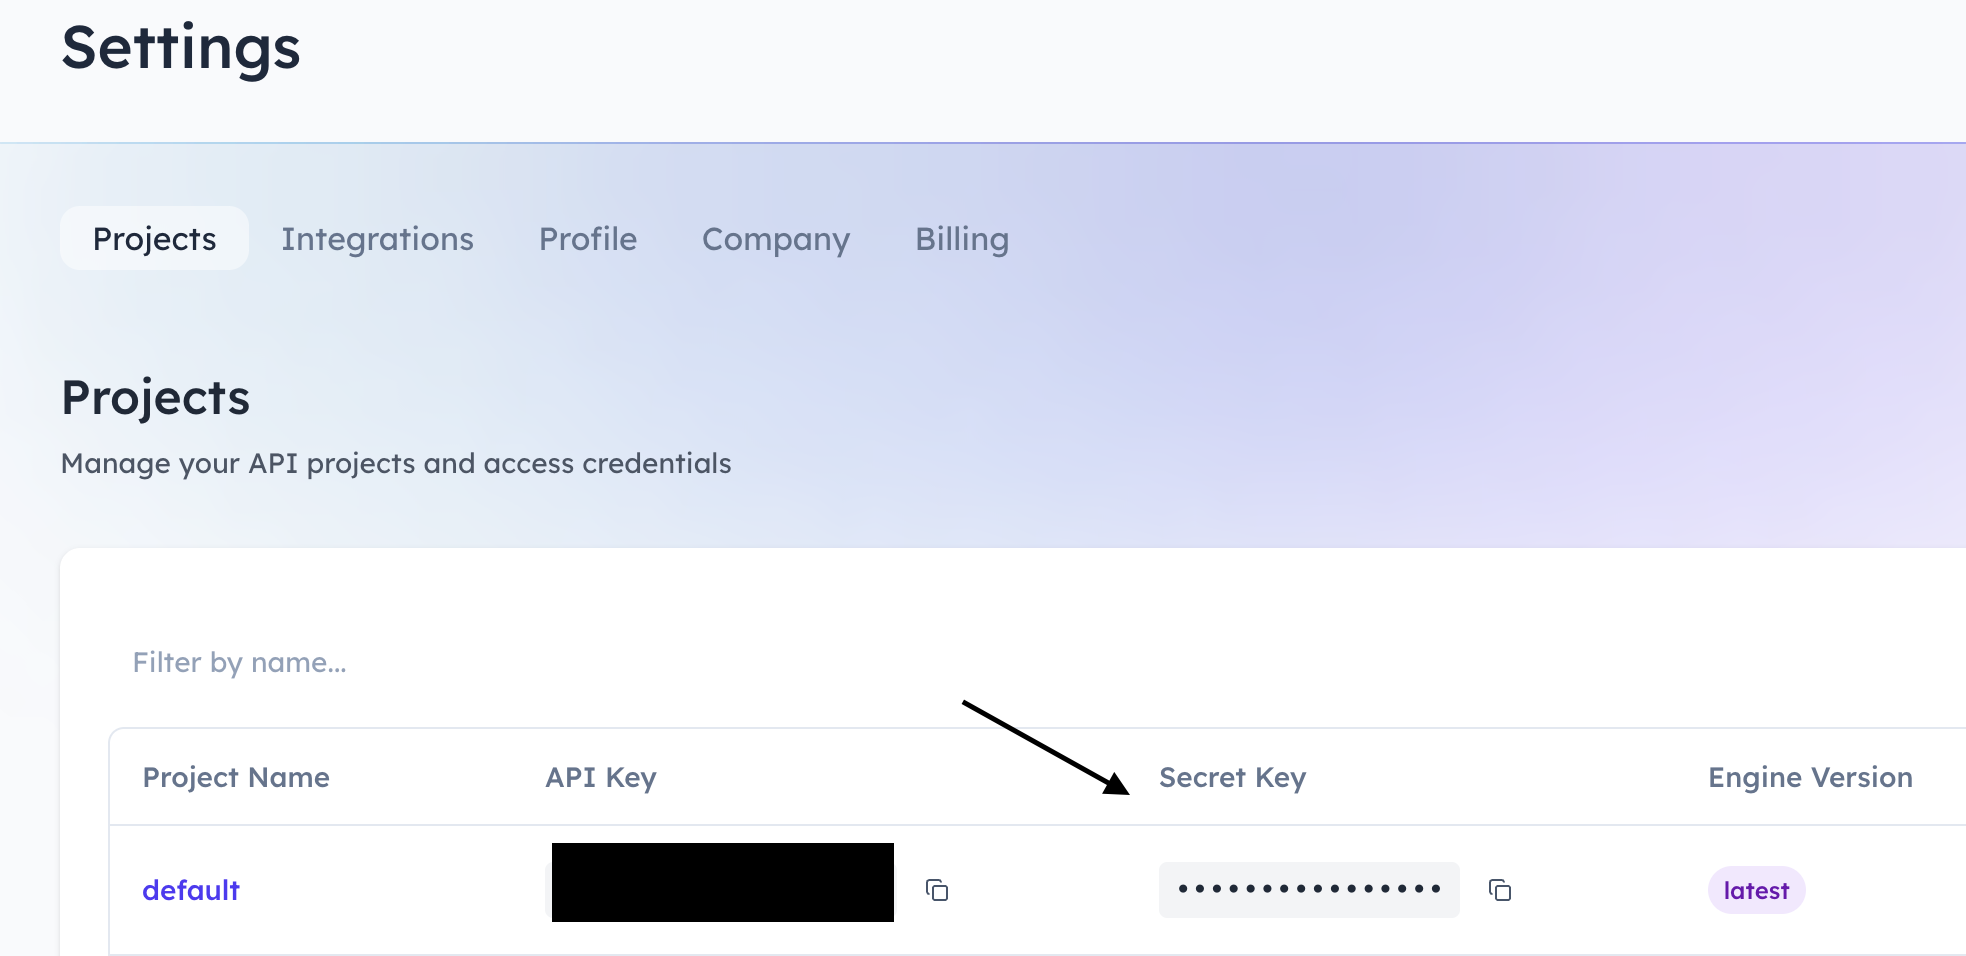
Task: Open the Billing tab
Action: (961, 238)
